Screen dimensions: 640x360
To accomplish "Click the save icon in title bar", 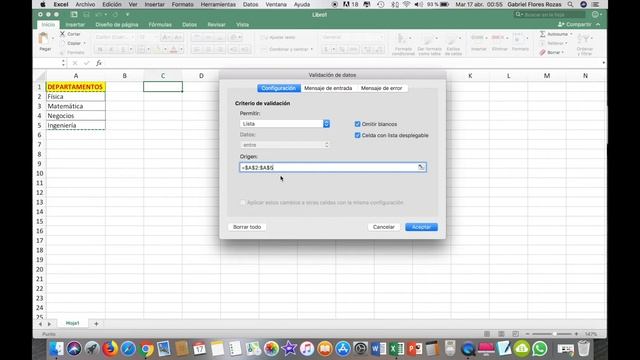I will tap(86, 15).
